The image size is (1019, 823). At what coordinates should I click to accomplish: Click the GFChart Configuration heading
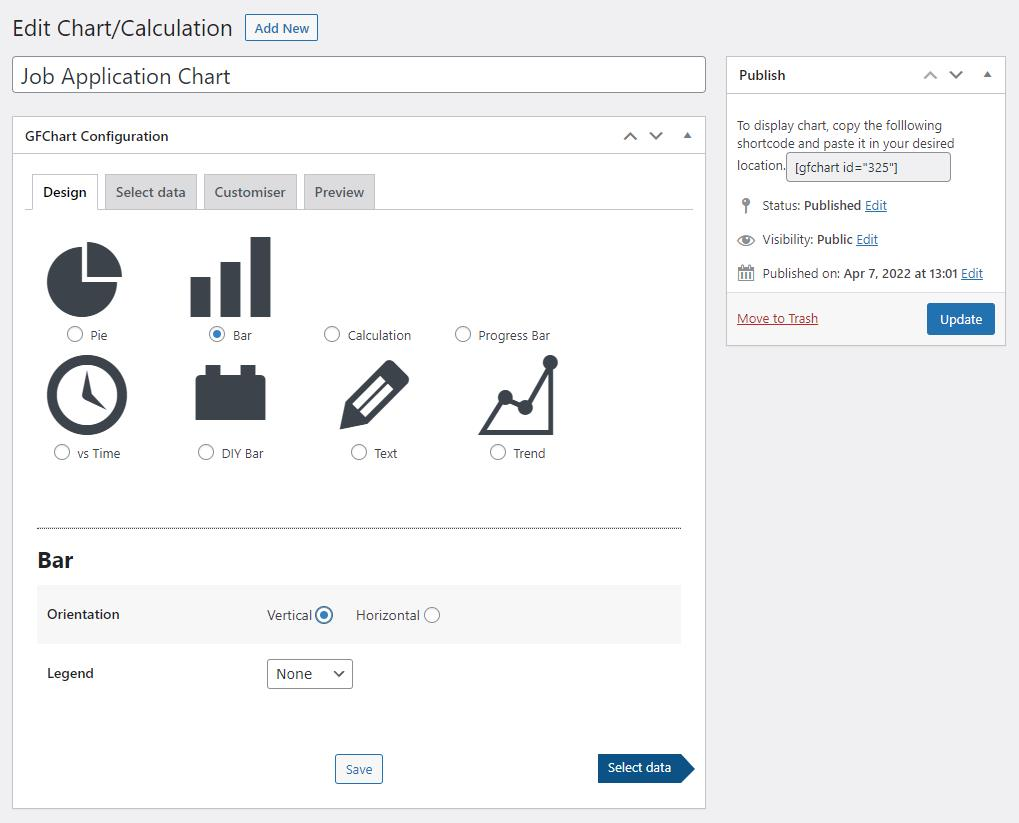click(97, 137)
